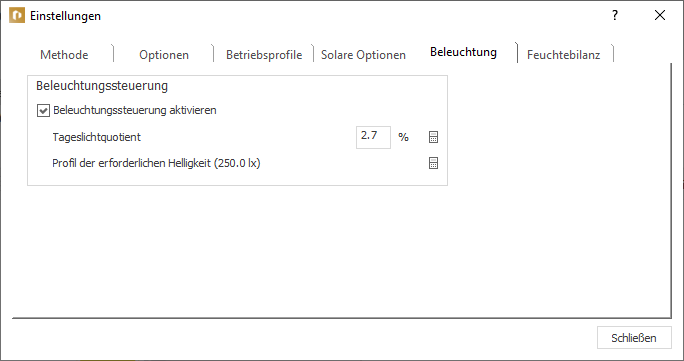Viewport: 684px width, 361px height.
Task: Open calculator icon for Helligkeit profile
Action: point(433,163)
